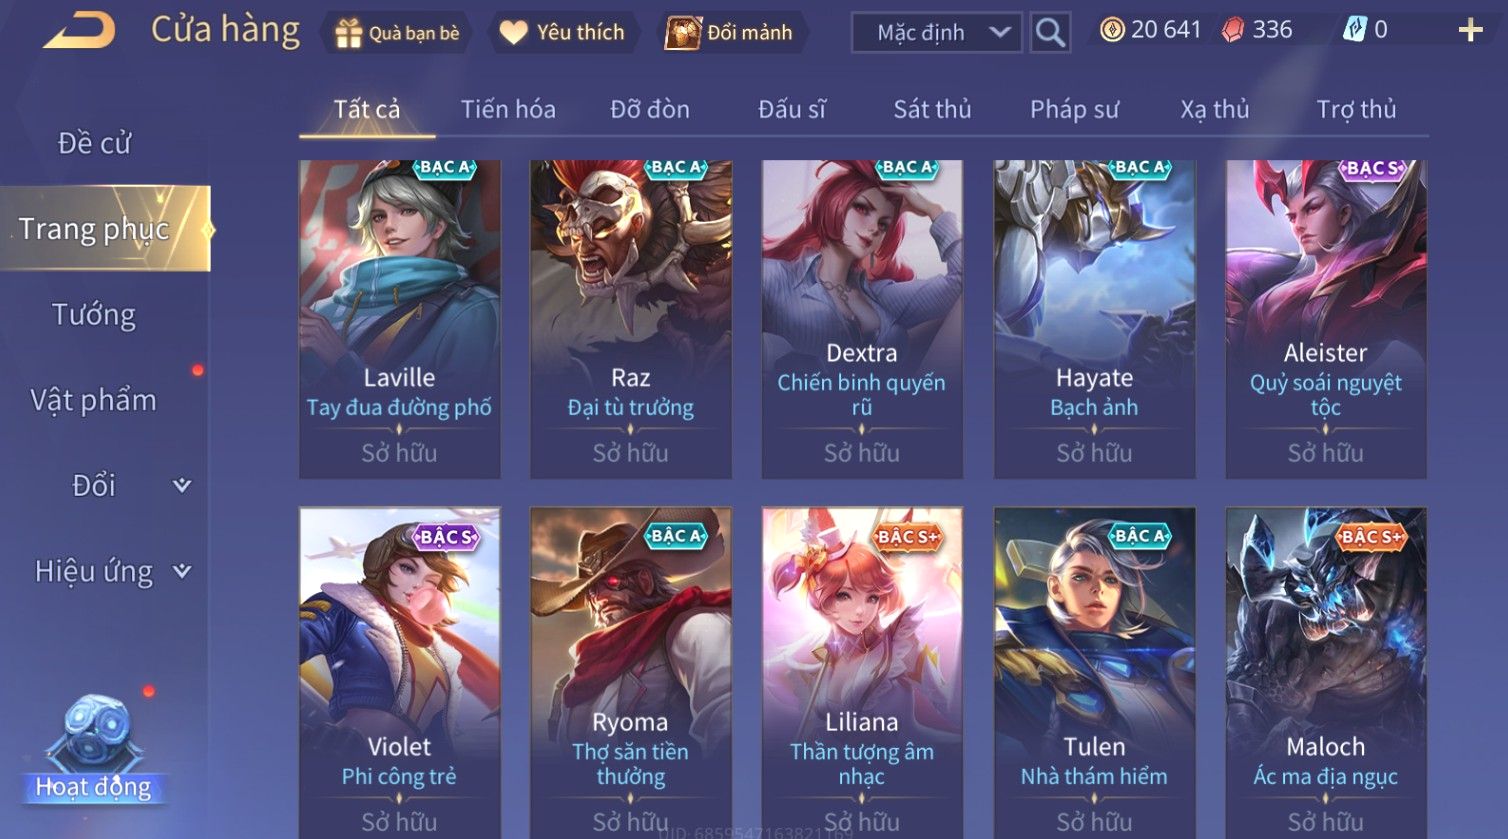
Task: Select the Đề cử sidebar item
Action: (94, 143)
